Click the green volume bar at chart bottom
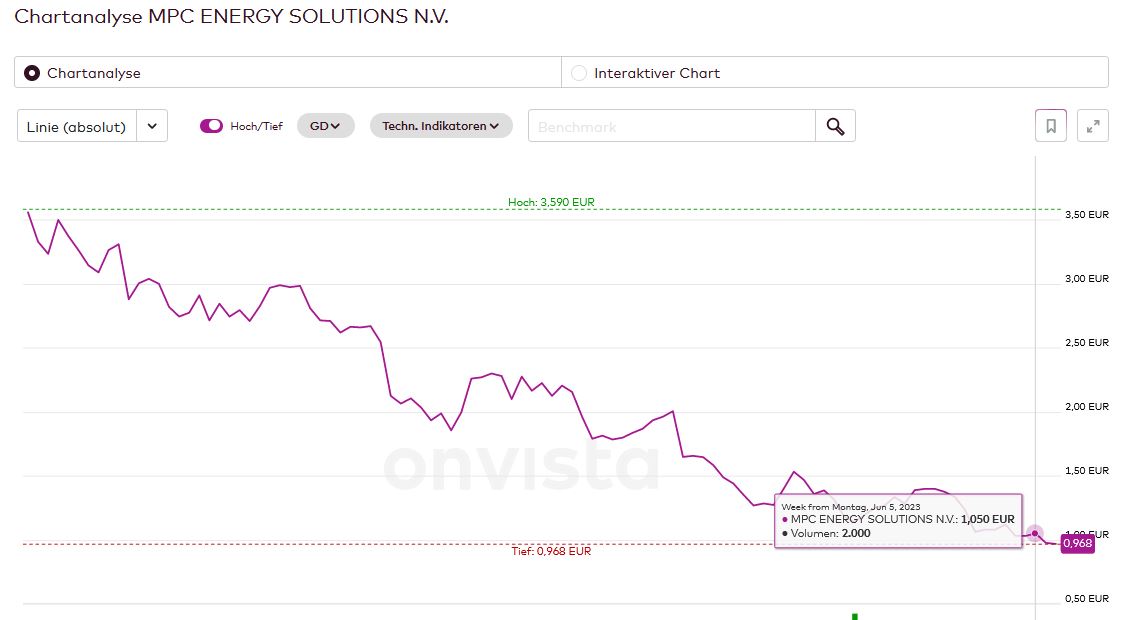1121x620 pixels. coord(855,615)
